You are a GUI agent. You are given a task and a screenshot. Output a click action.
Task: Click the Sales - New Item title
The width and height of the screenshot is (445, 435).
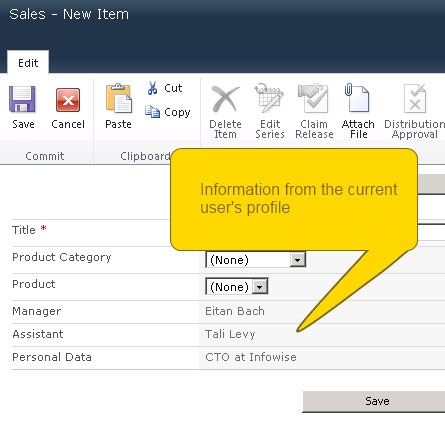69,14
